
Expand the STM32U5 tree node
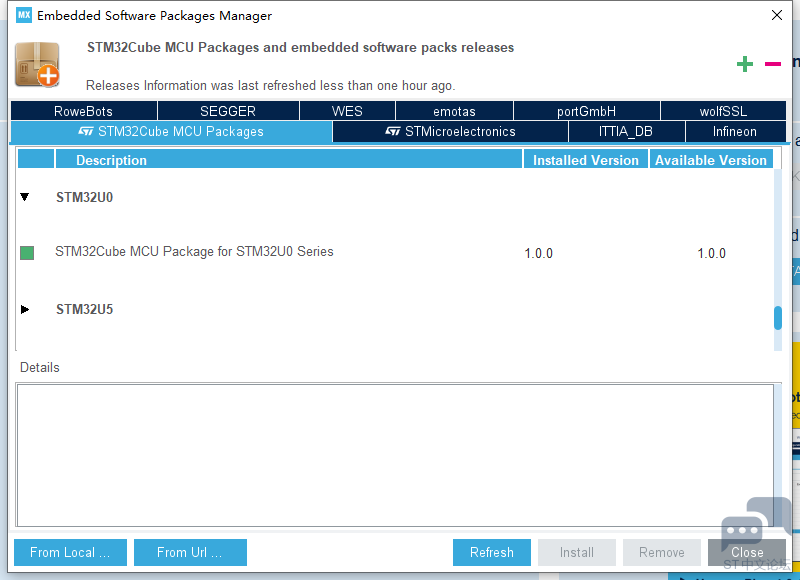pyautogui.click(x=24, y=309)
